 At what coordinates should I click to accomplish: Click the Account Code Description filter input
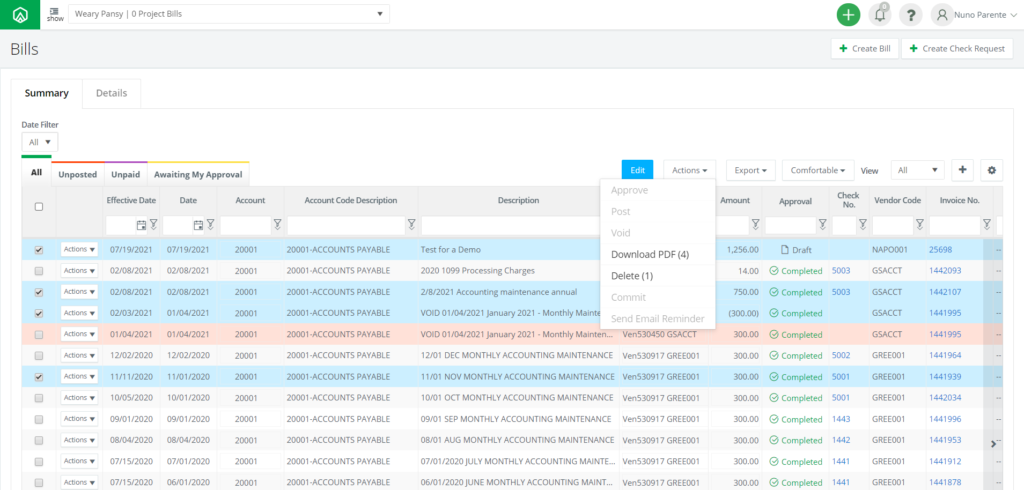click(x=346, y=225)
